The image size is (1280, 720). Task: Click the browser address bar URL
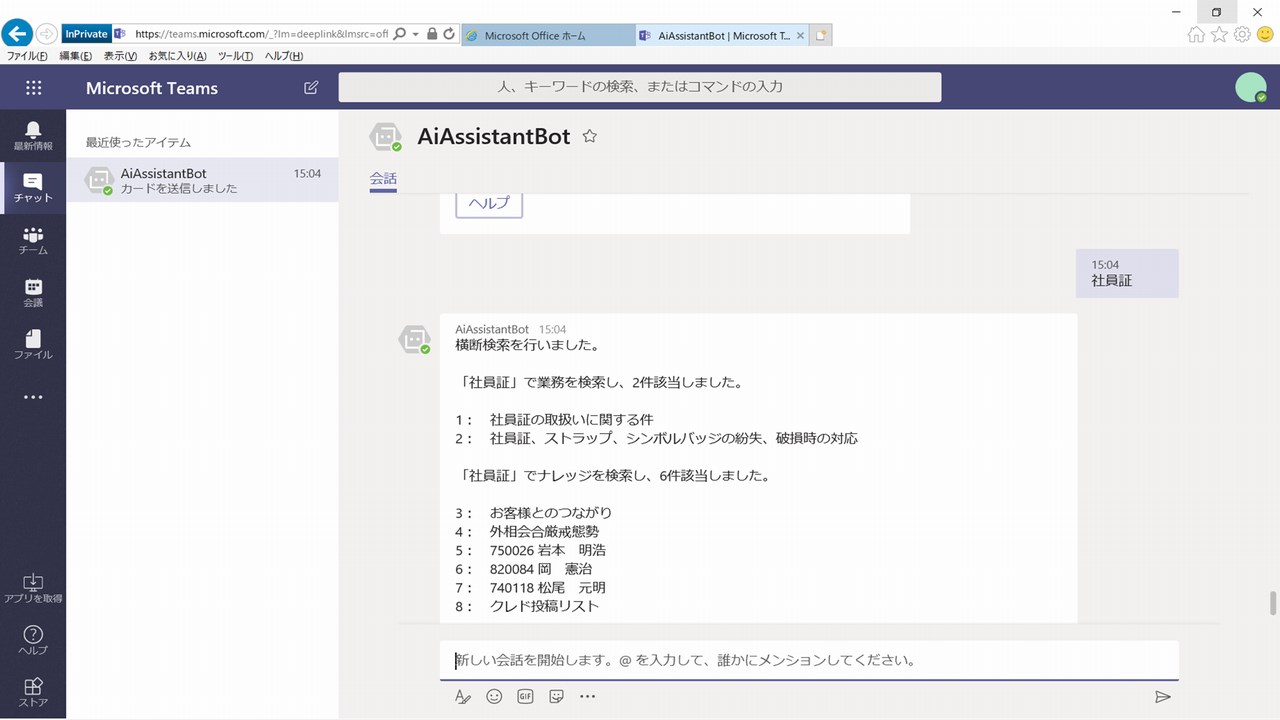(261, 34)
